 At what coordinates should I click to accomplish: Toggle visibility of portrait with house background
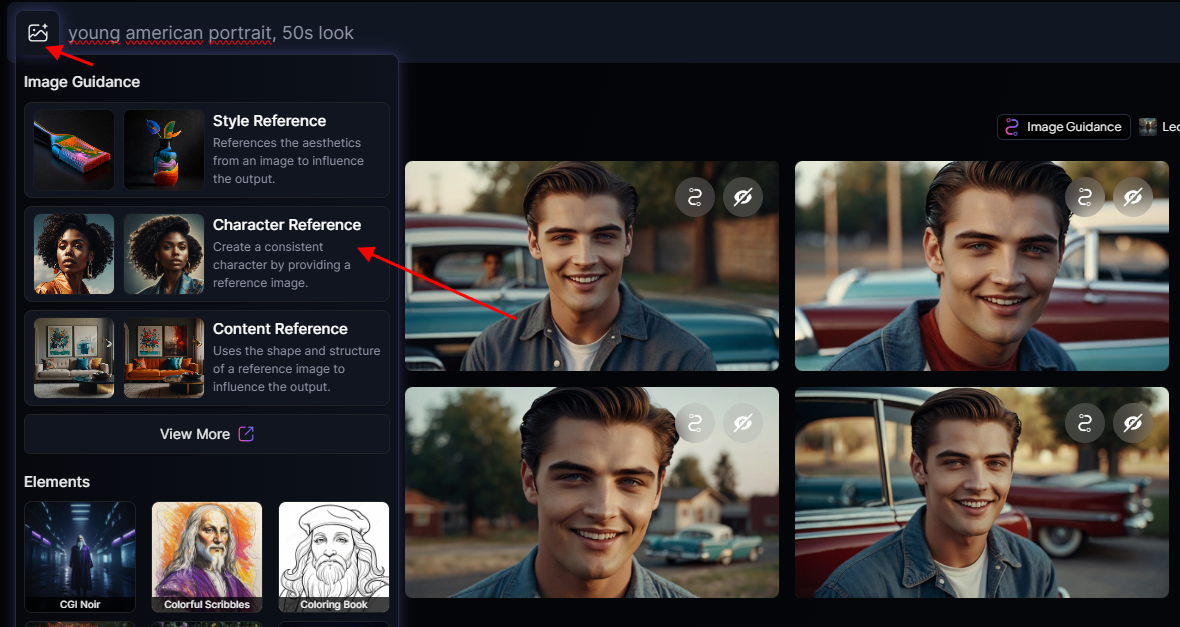[743, 424]
